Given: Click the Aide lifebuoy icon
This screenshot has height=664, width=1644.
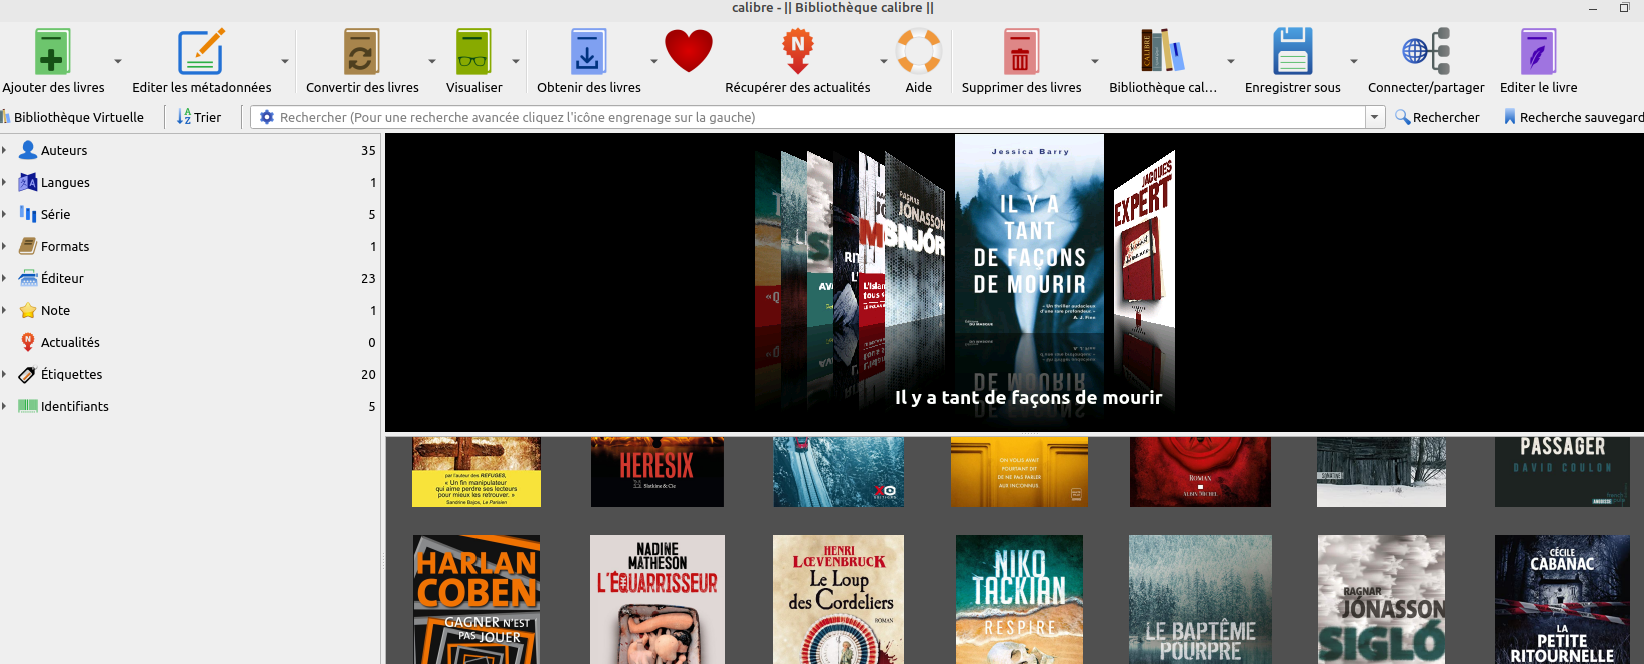Looking at the screenshot, I should [918, 53].
